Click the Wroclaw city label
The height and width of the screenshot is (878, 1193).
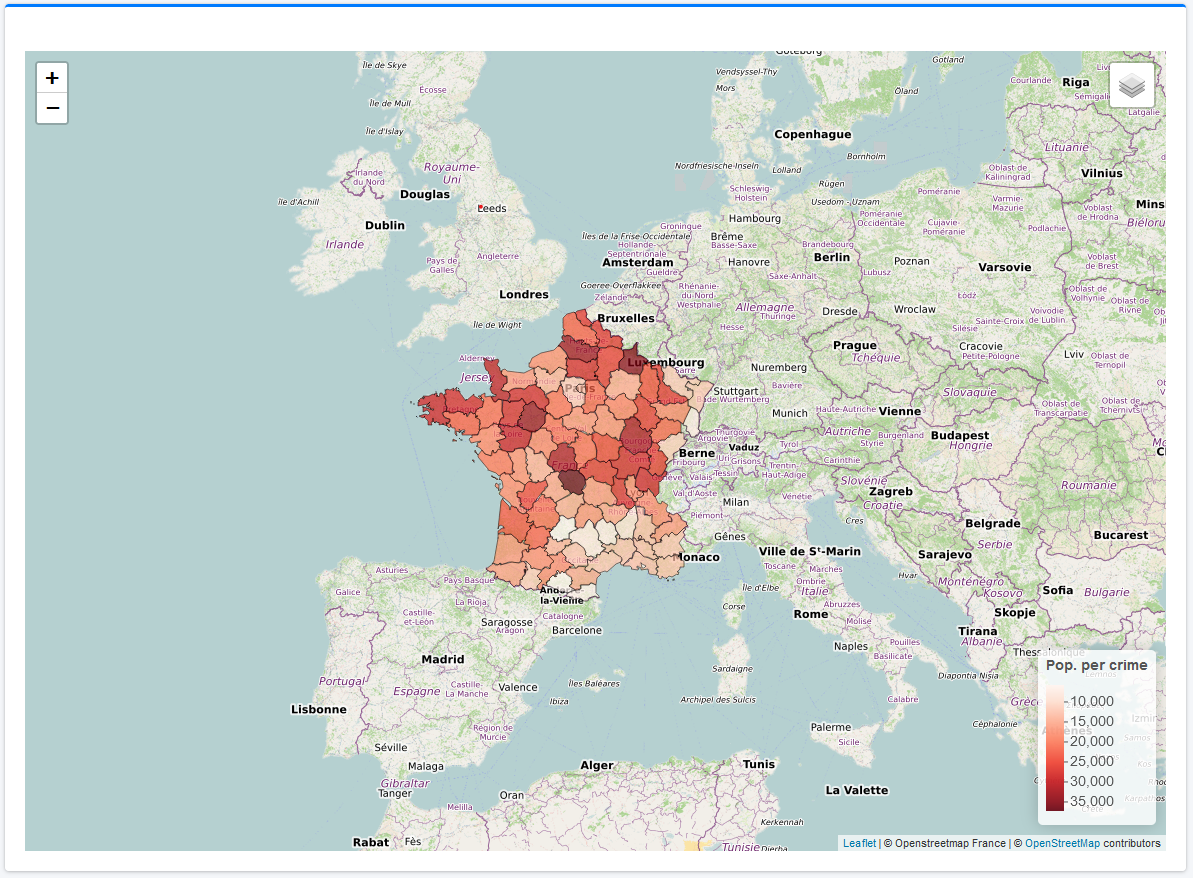[915, 310]
